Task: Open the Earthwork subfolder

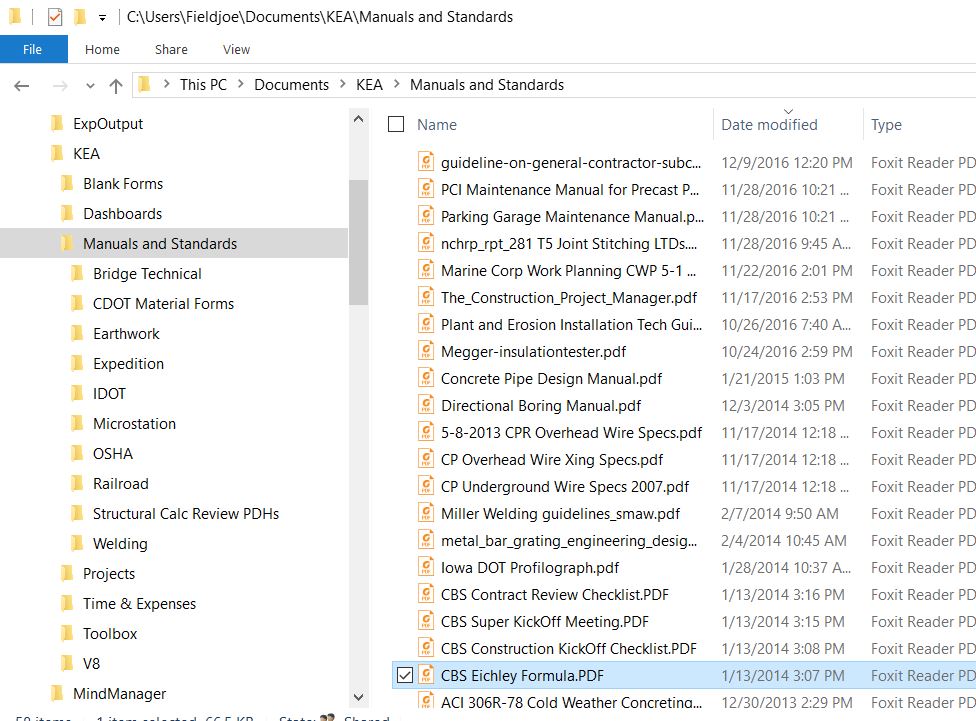Action: [126, 334]
